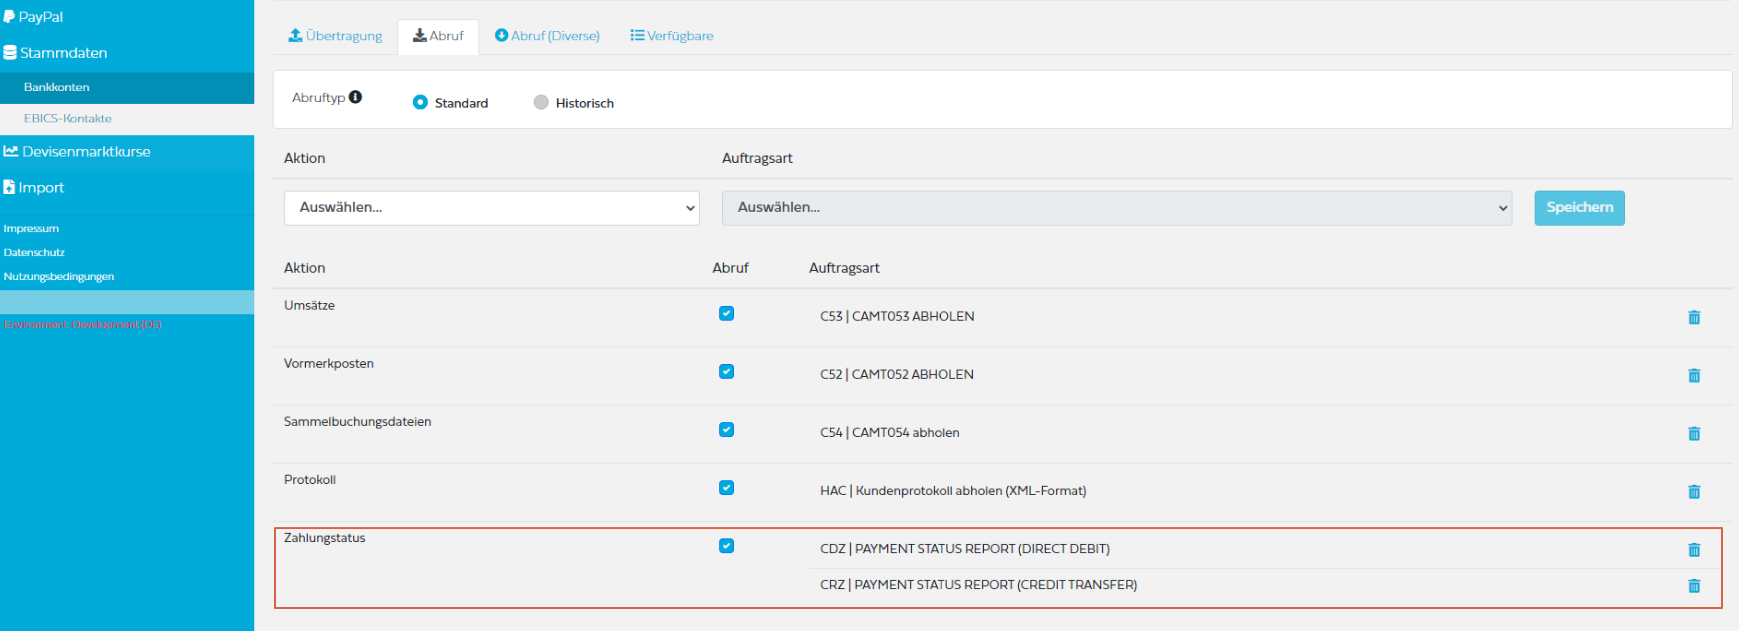This screenshot has height=631, width=1739.
Task: Click trash icon for C52 CAMT052 entry
Action: (x=1693, y=375)
